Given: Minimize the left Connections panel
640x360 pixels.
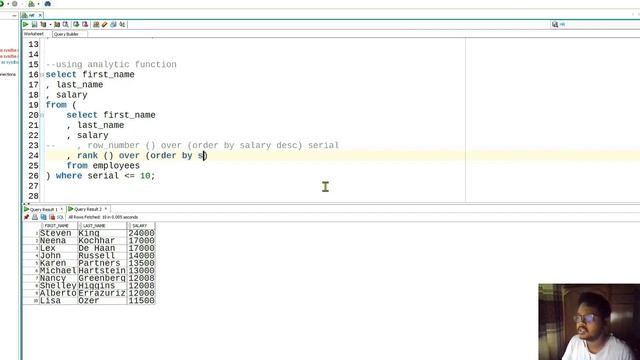Looking at the screenshot, I should 14,16.
